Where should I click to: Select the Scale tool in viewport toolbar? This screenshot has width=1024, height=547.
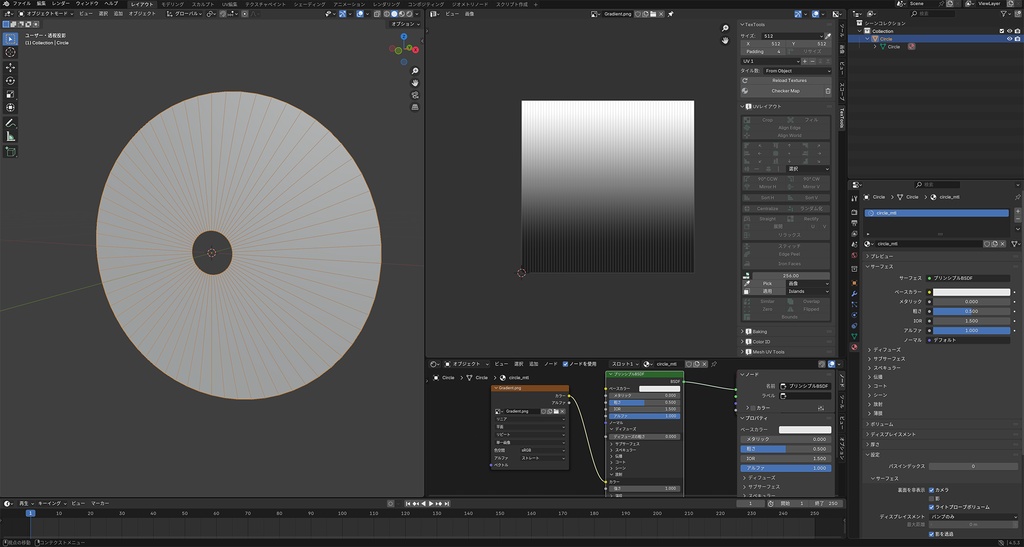click(x=10, y=94)
